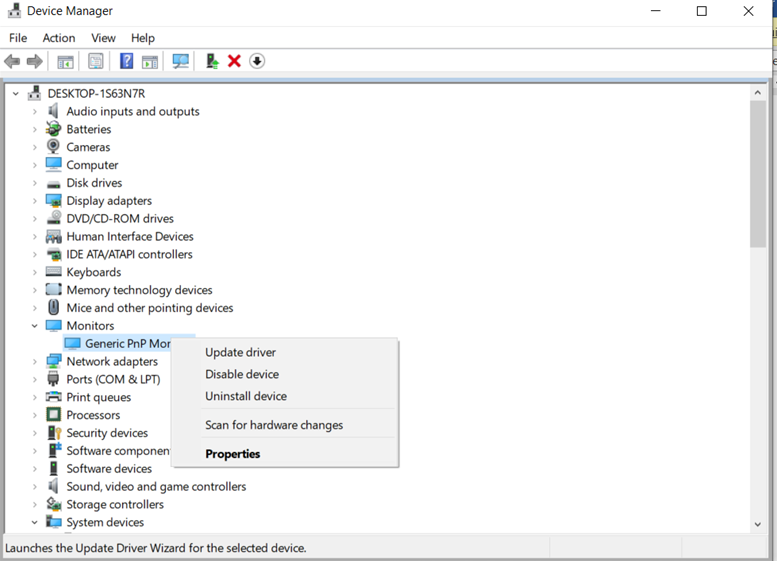
Task: Expand Memory technology devices chevron
Action: (34, 290)
